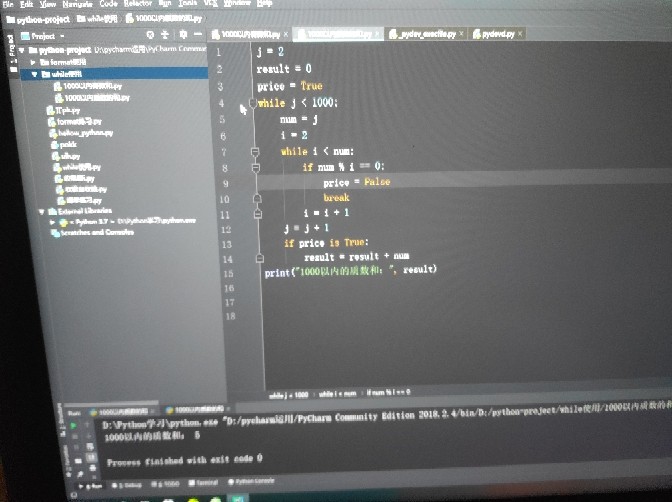Open the File menu
The width and height of the screenshot is (672, 502).
click(8, 4)
